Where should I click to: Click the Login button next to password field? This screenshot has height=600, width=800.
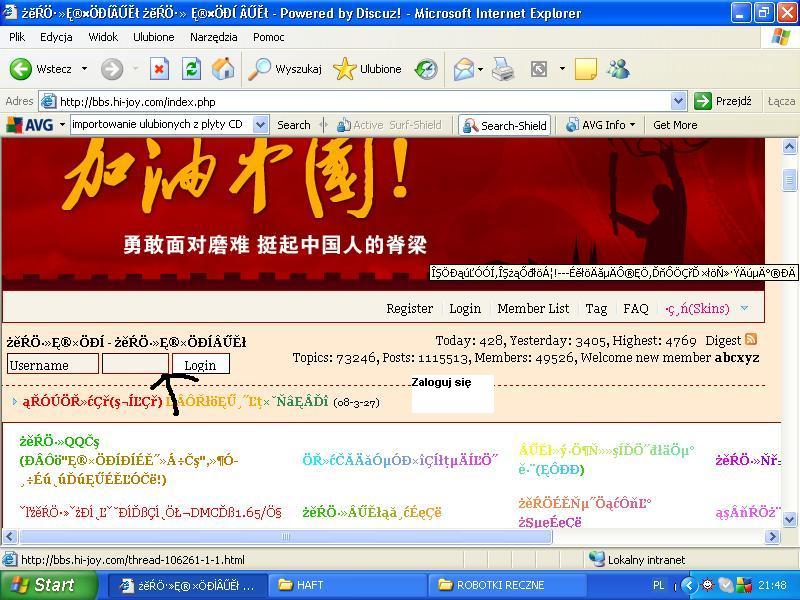pos(200,365)
